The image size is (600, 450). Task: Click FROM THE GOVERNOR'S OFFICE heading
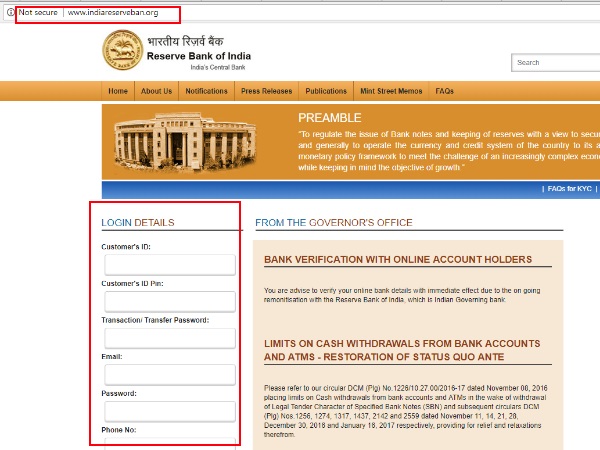tap(334, 223)
